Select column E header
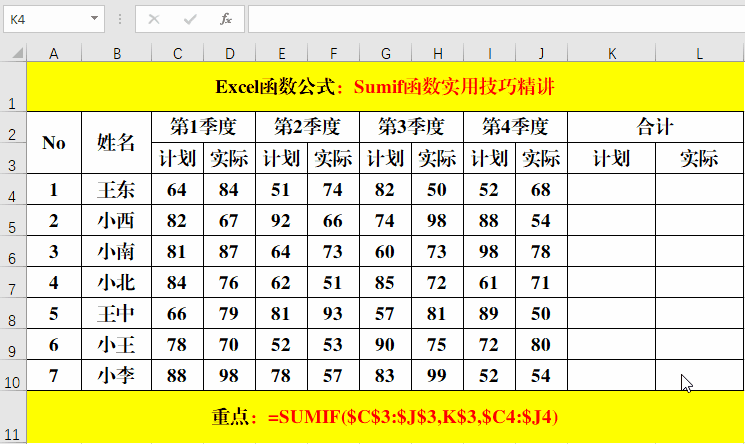 pos(282,53)
